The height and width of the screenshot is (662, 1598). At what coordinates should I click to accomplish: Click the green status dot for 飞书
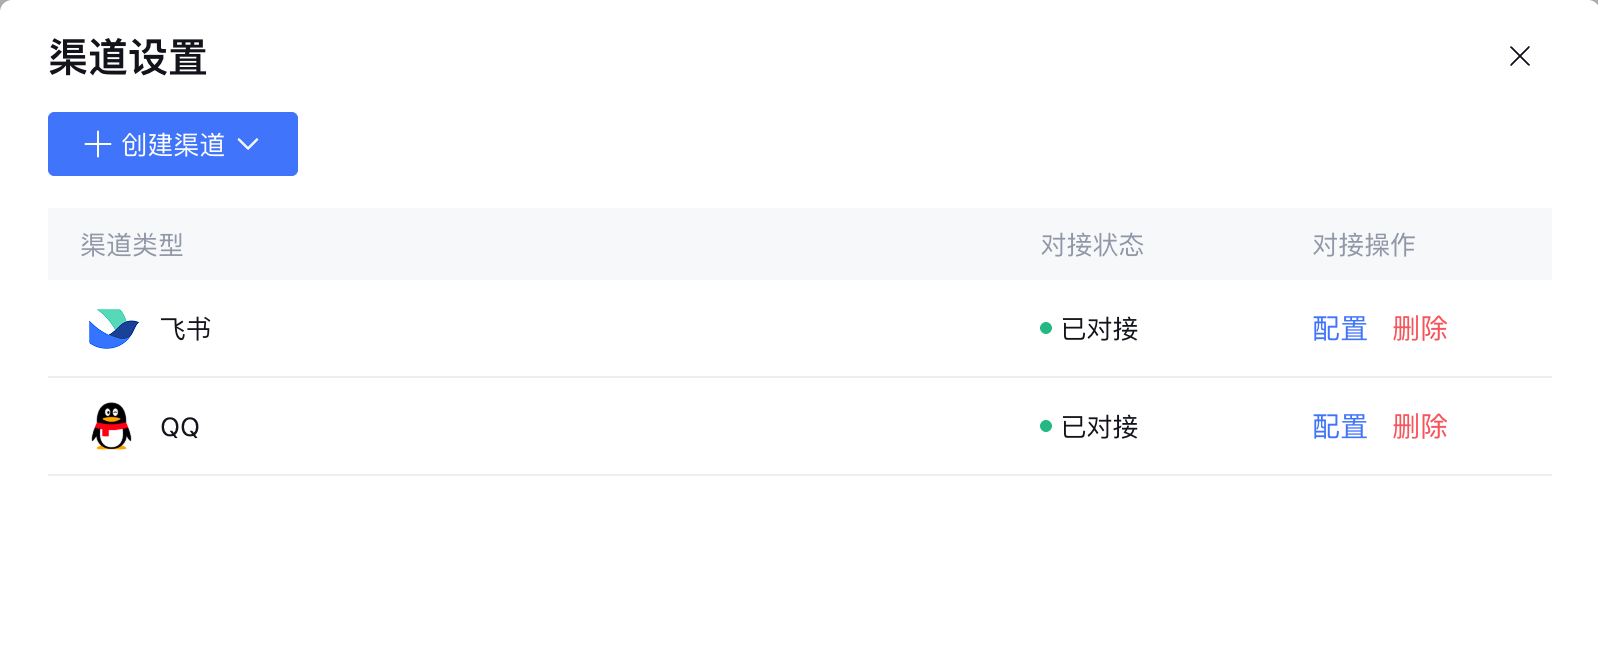tap(1046, 328)
